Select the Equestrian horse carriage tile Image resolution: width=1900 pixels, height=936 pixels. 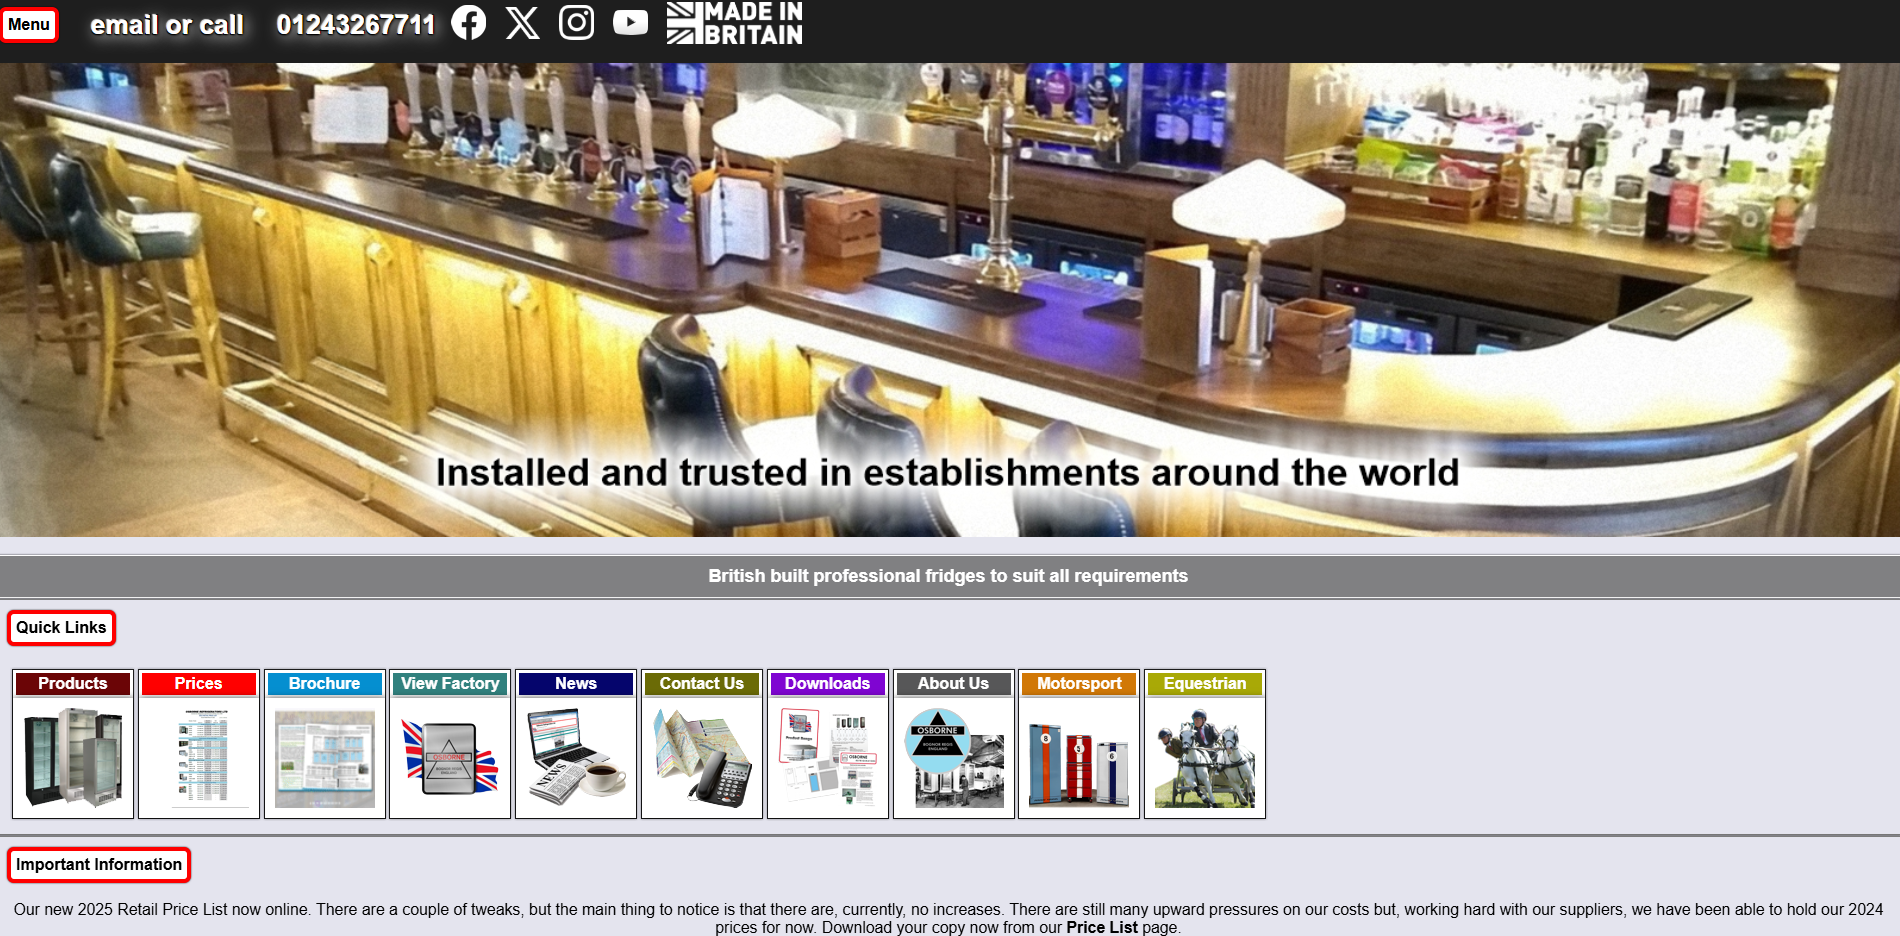1205,756
